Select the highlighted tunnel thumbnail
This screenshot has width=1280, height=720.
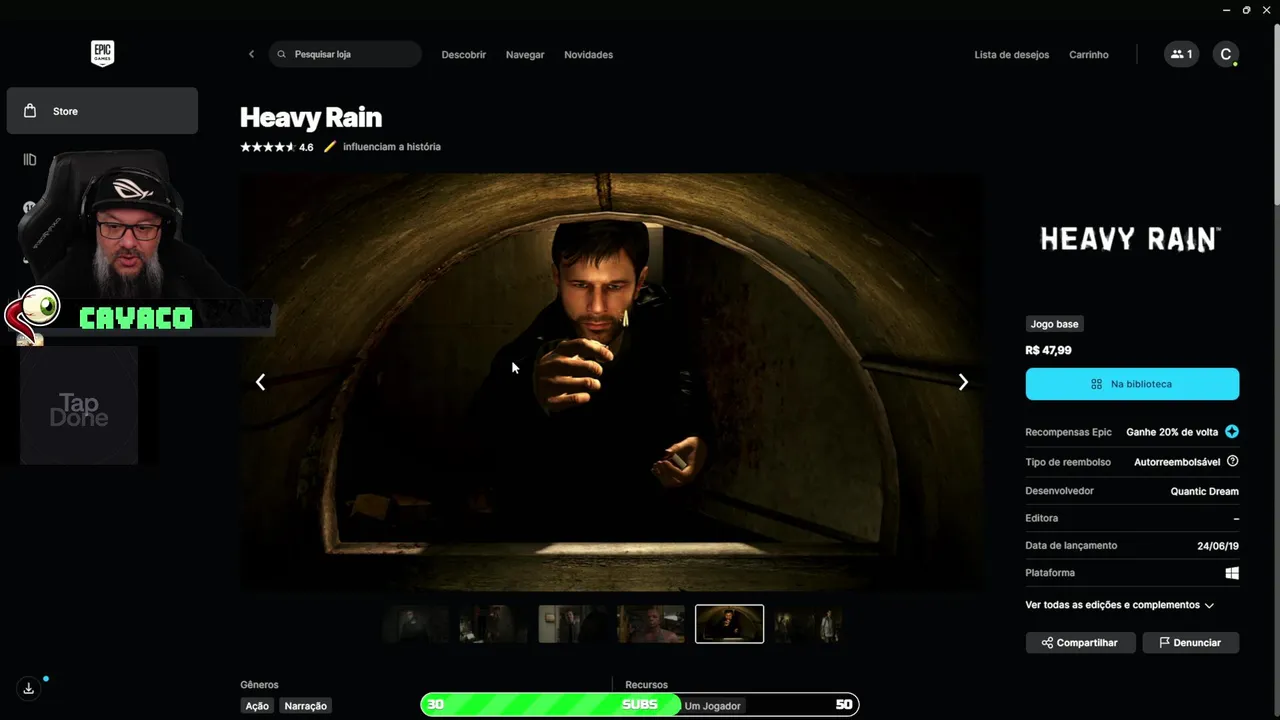729,624
